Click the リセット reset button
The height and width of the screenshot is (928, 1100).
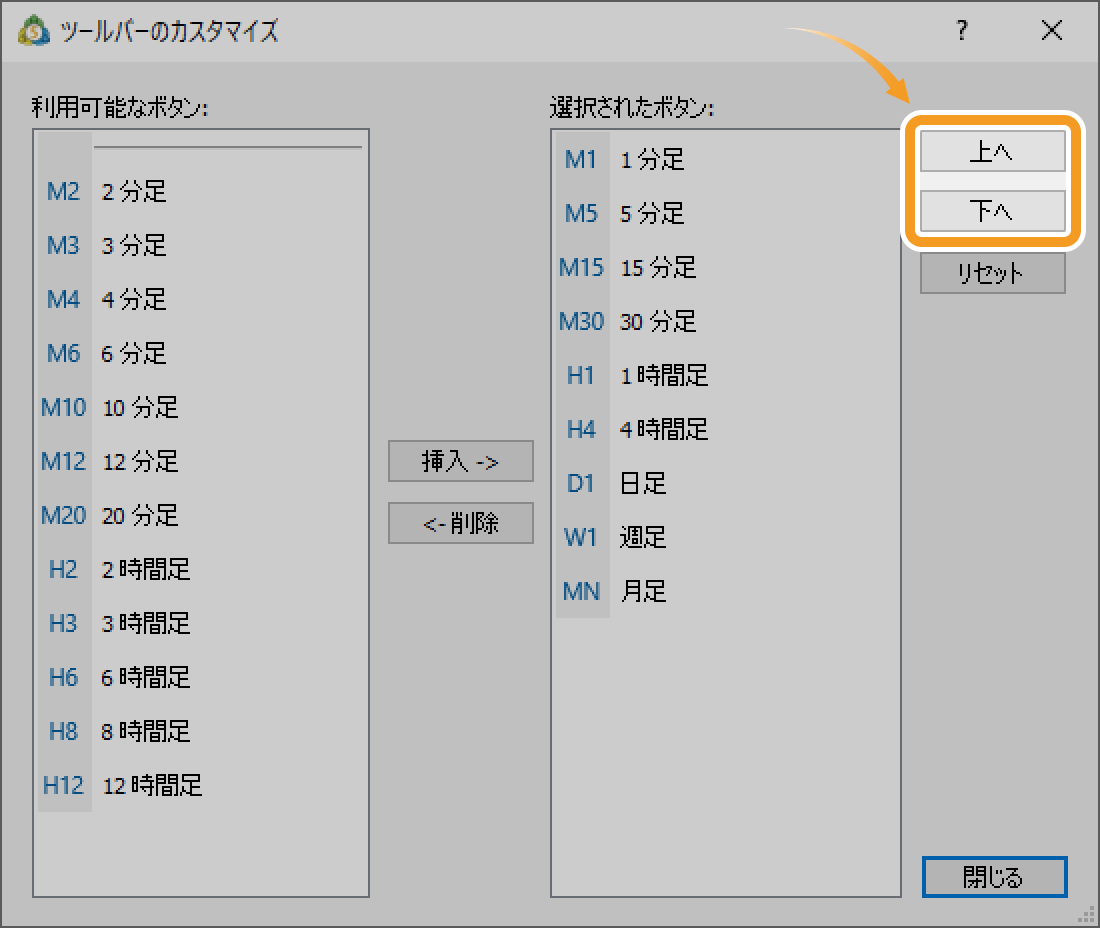pos(993,273)
